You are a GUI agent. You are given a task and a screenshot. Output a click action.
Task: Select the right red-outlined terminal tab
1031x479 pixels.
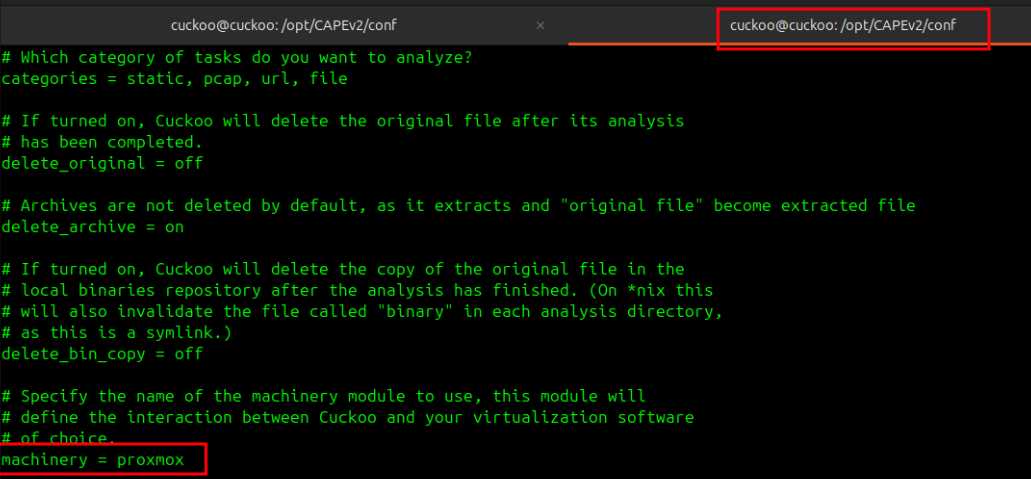(x=843, y=24)
